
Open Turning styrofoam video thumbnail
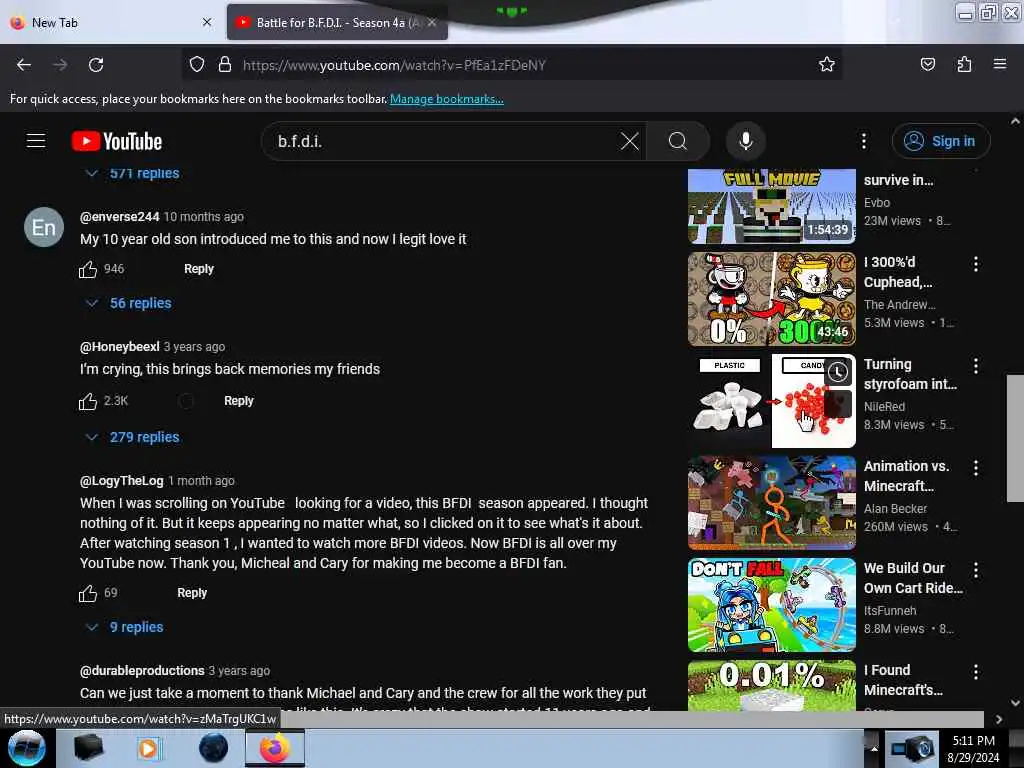pos(772,401)
